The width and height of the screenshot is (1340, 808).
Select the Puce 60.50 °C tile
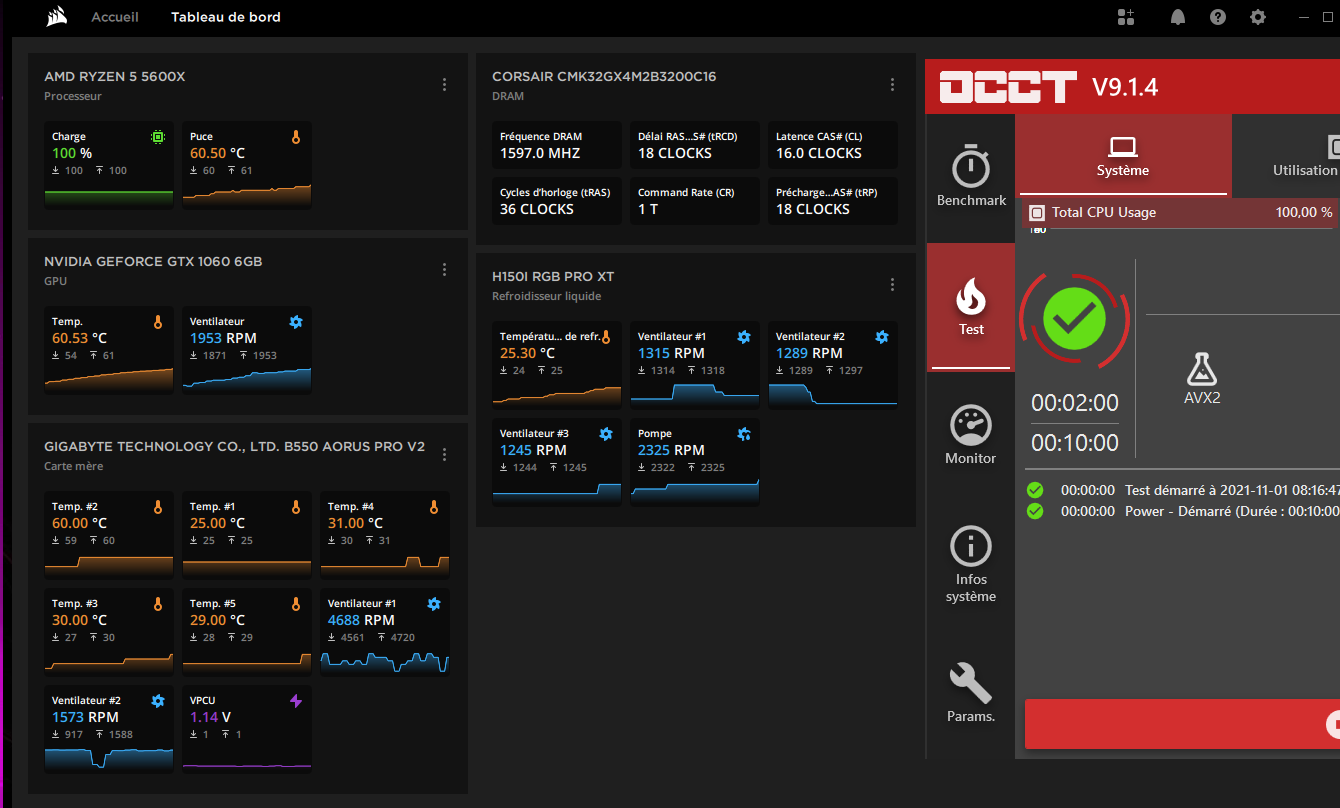[247, 165]
